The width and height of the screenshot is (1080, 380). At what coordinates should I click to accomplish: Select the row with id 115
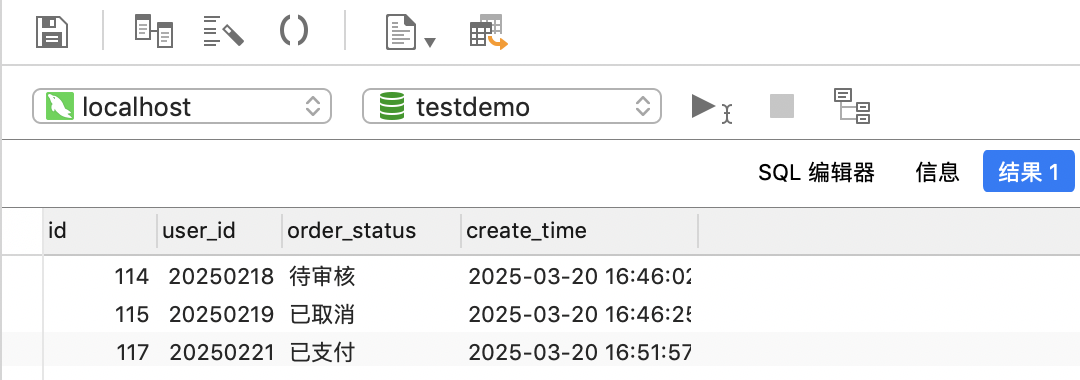366,315
